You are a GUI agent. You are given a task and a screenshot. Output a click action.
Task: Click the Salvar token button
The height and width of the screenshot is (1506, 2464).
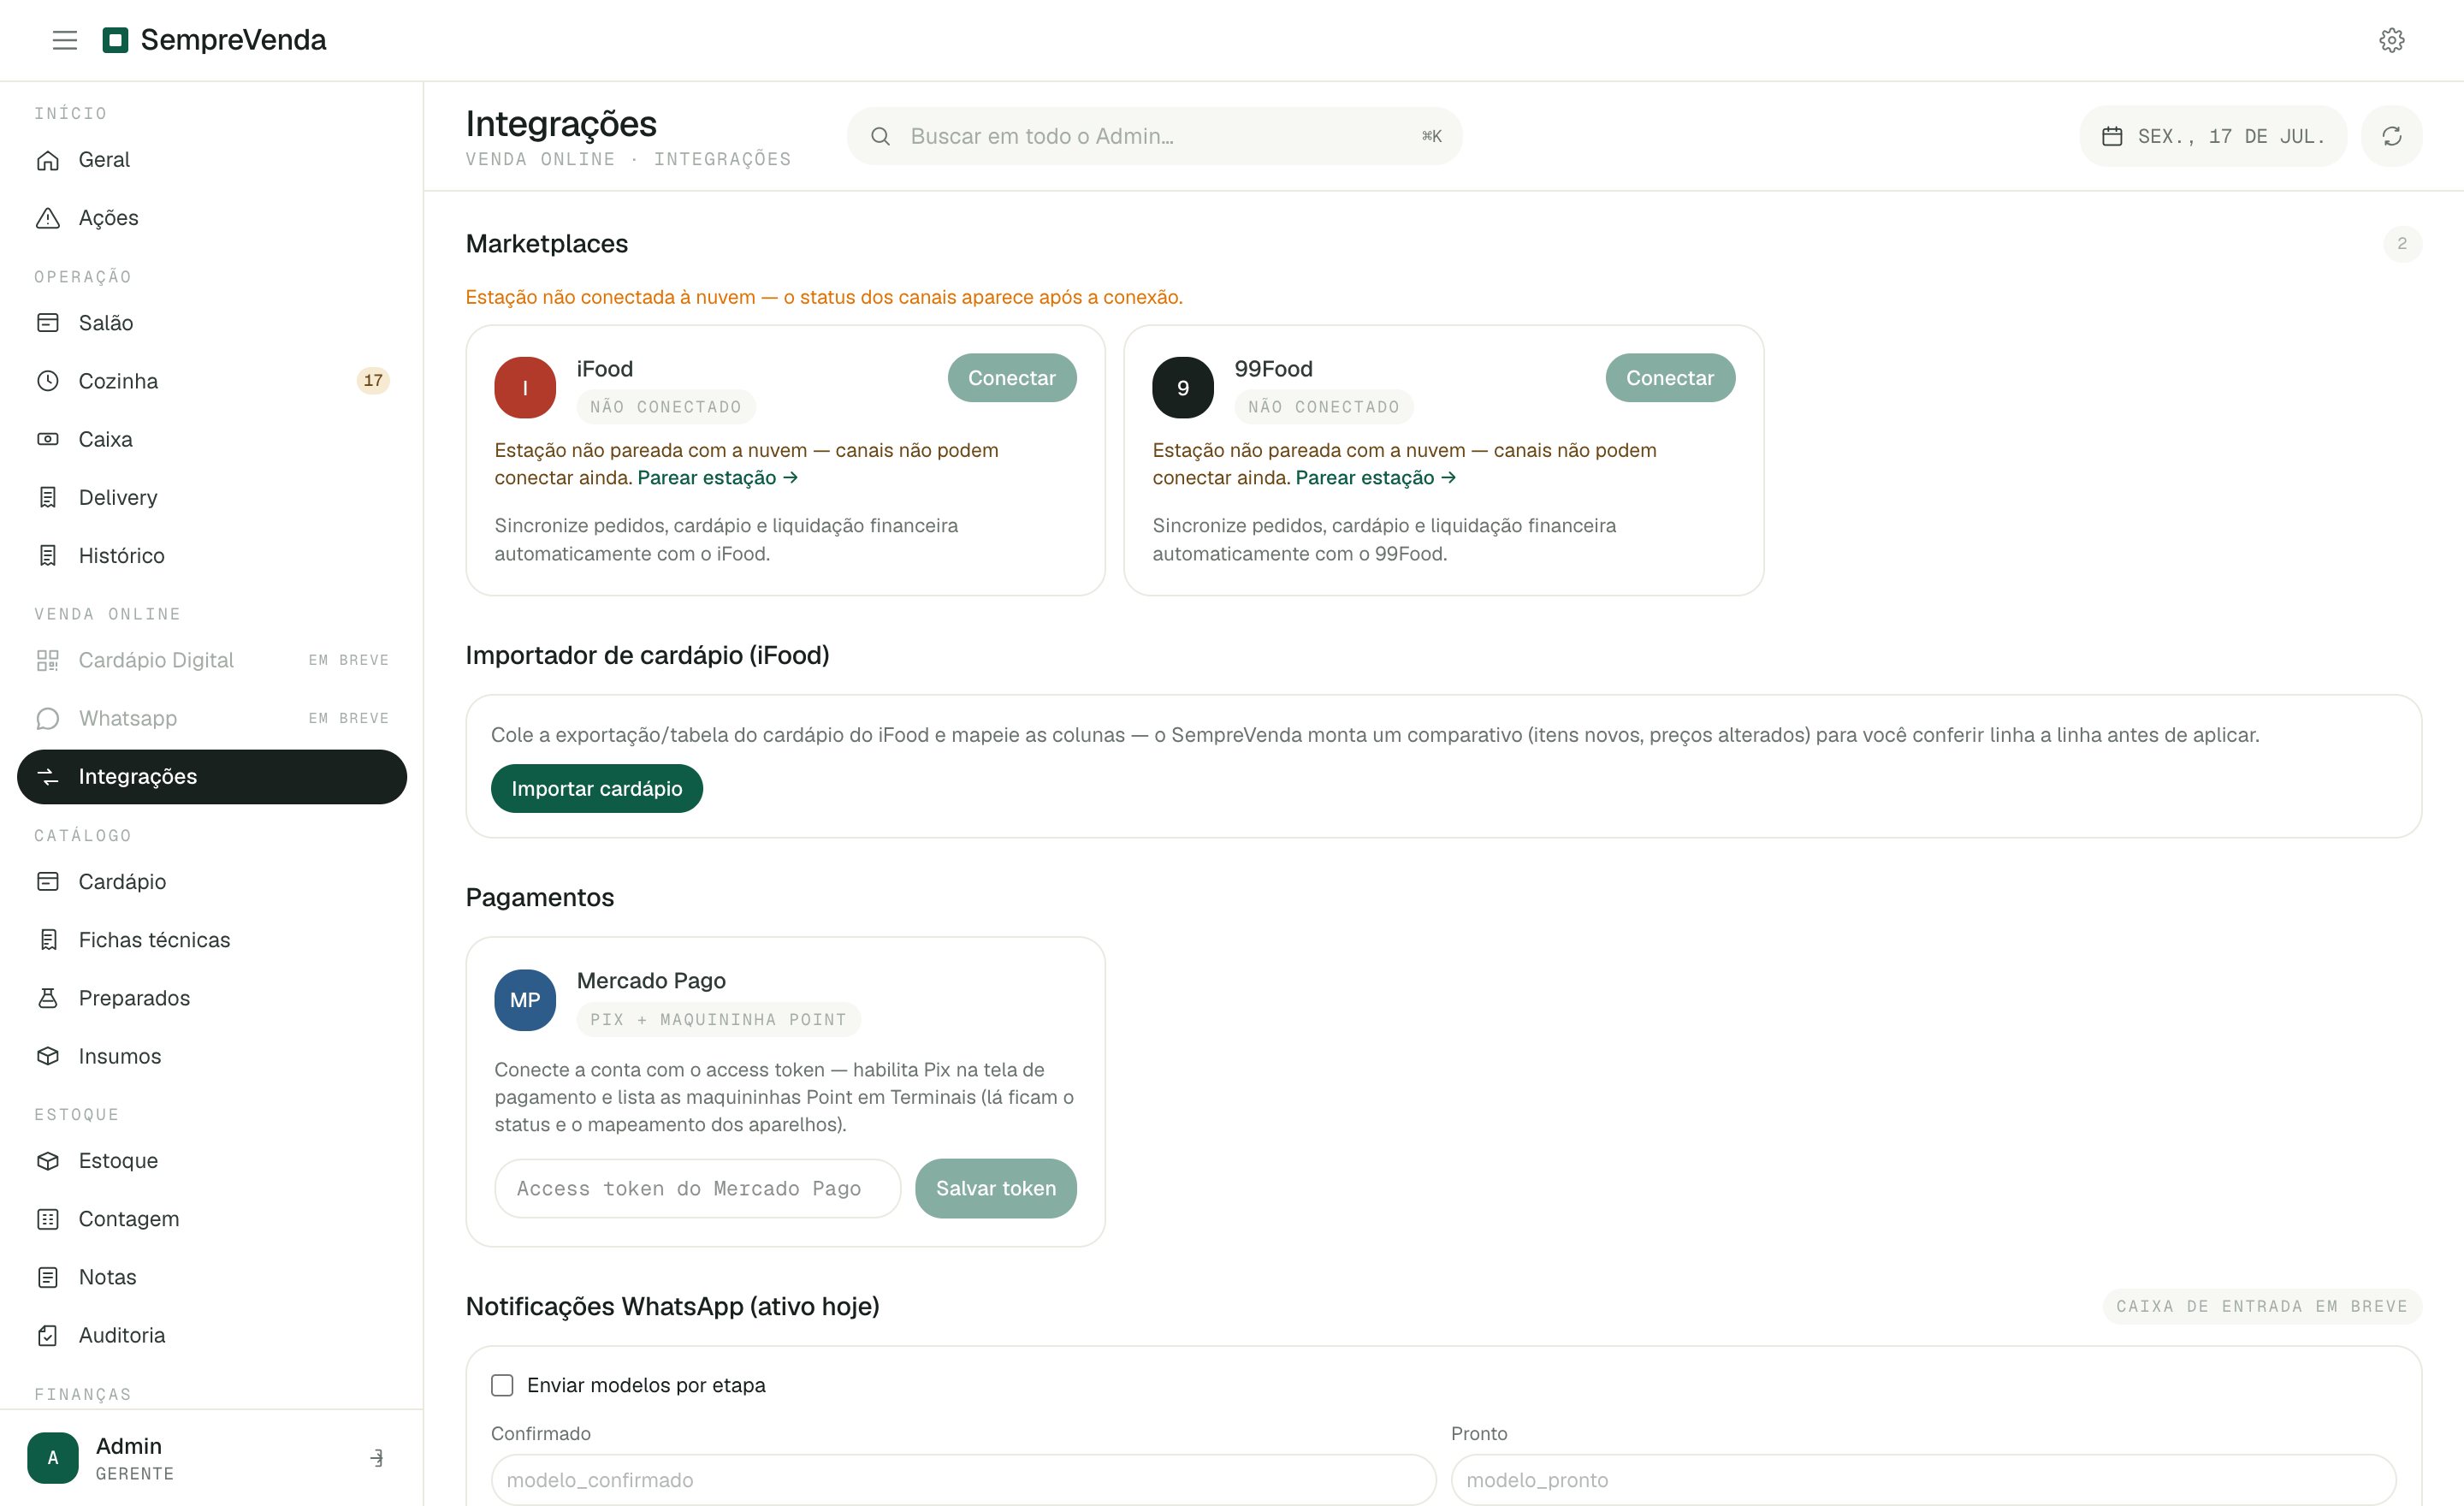coord(996,1188)
